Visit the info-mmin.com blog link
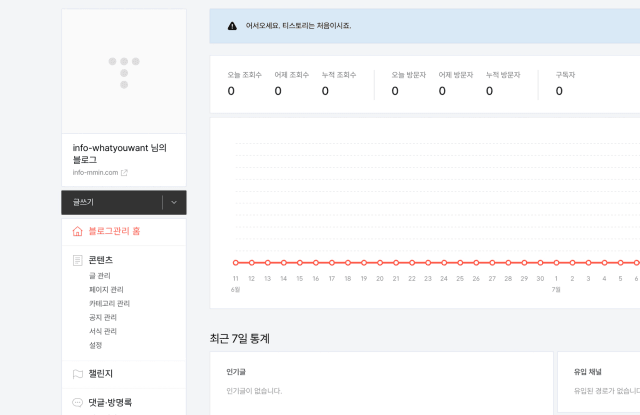 [x=96, y=173]
